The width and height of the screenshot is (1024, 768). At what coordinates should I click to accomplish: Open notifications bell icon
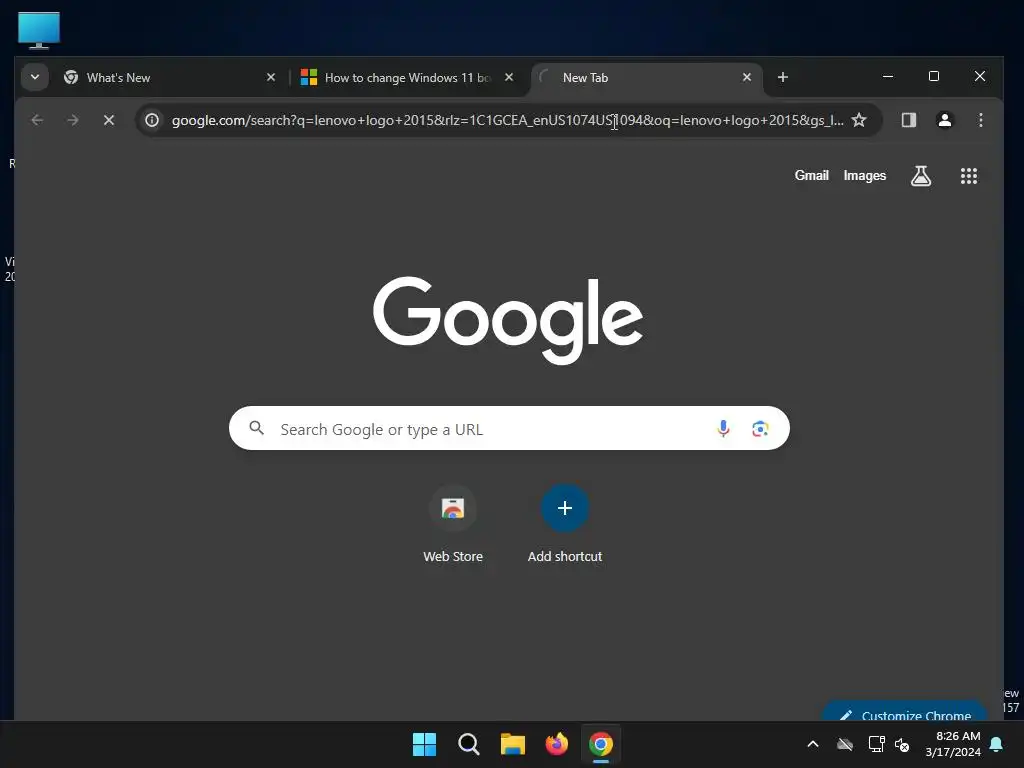(997, 744)
